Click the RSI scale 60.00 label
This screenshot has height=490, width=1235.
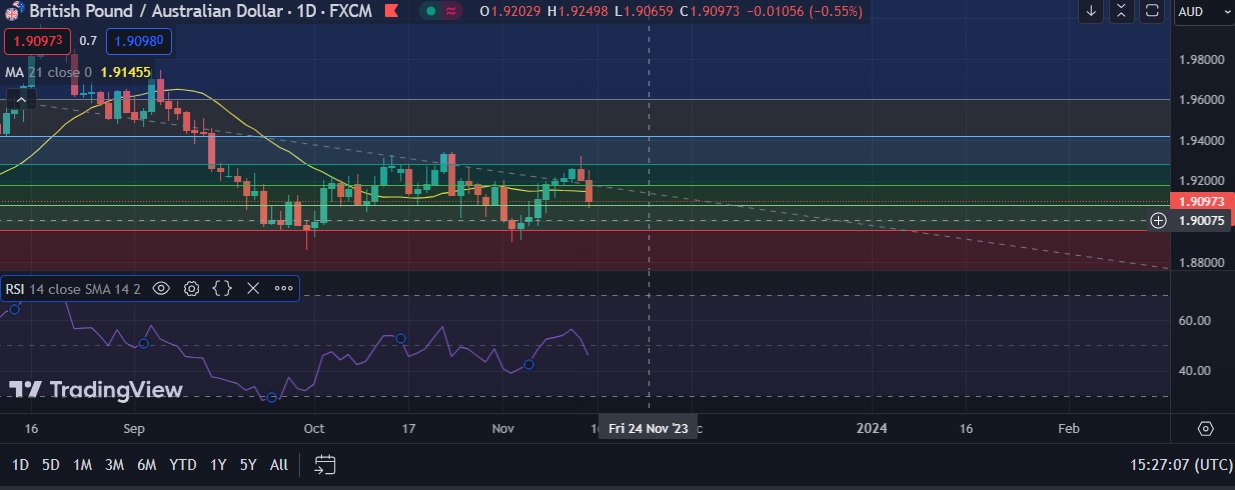click(1194, 321)
